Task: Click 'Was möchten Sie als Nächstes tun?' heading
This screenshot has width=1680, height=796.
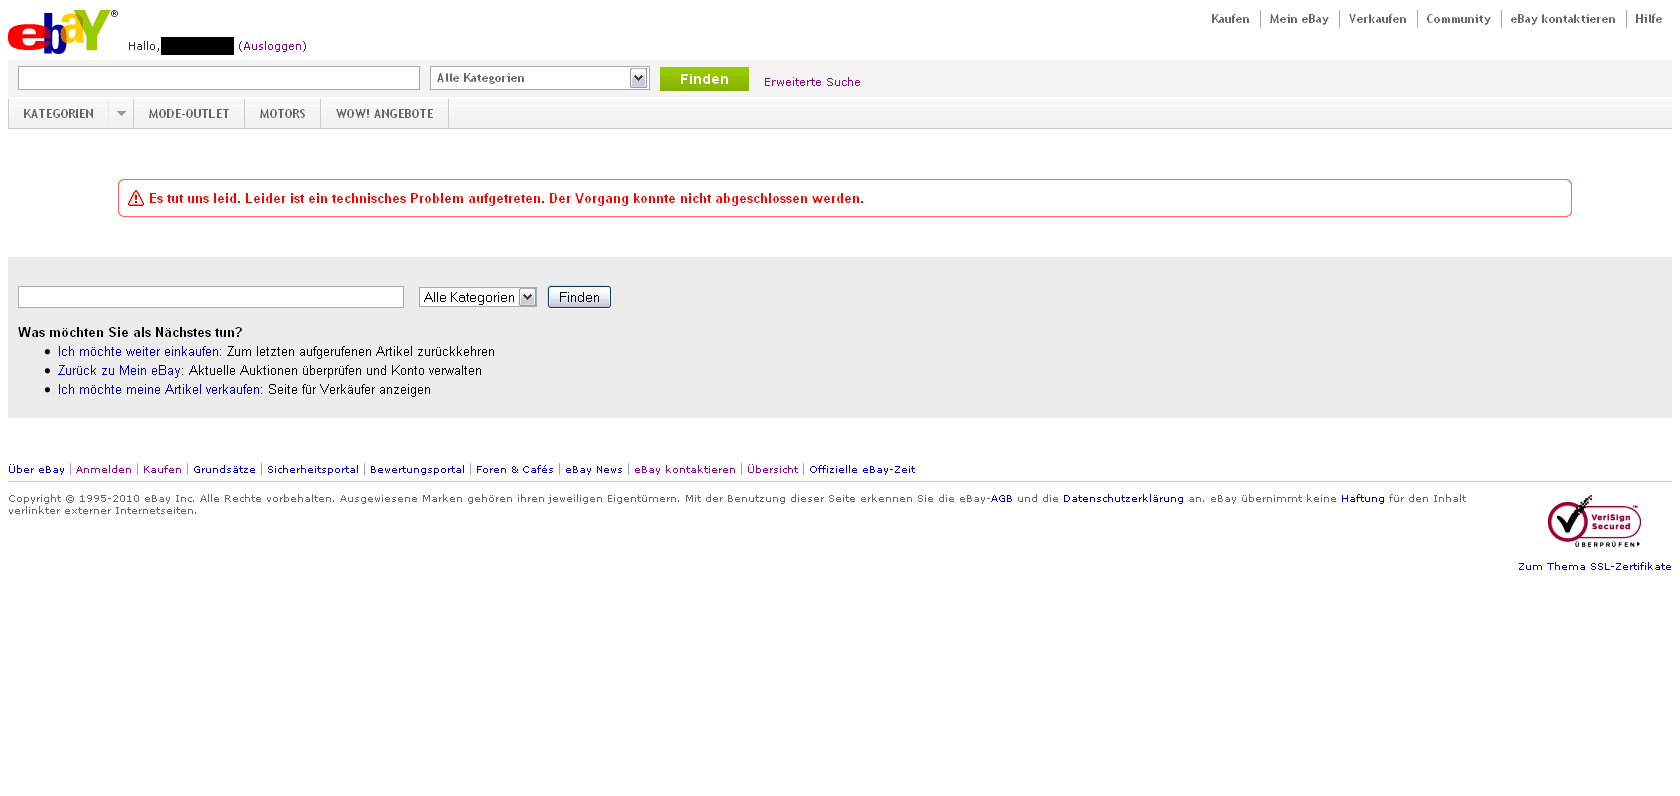Action: [x=130, y=332]
